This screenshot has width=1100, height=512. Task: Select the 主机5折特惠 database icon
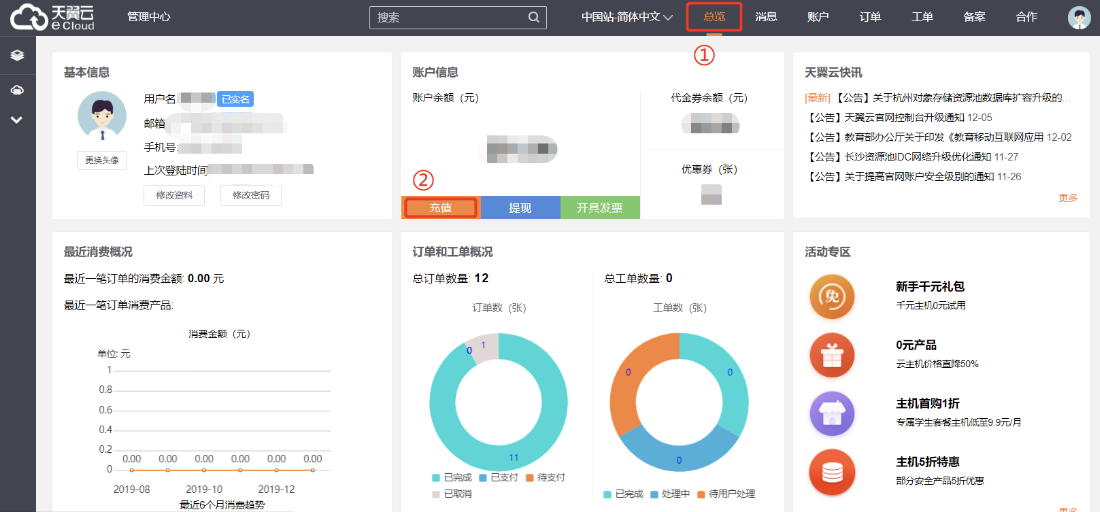tap(832, 470)
